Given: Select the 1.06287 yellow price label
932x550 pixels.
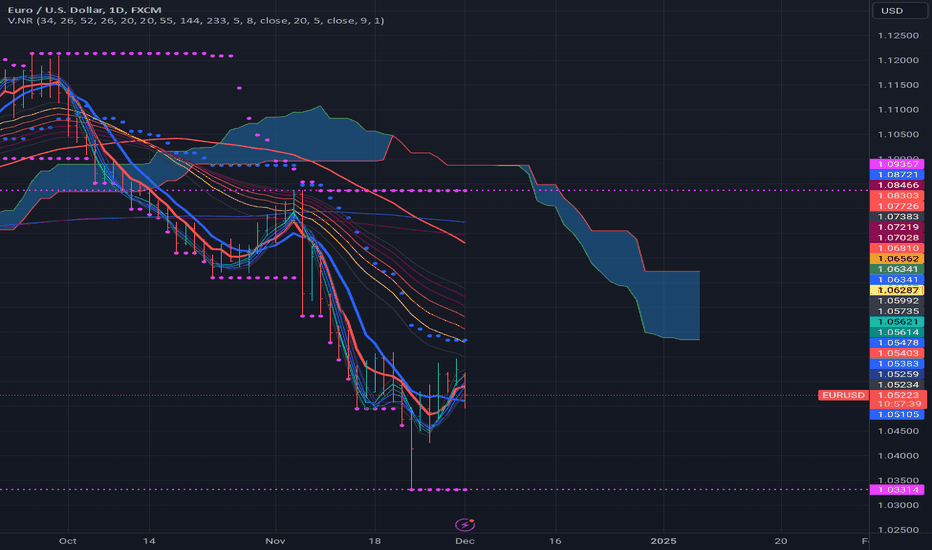Looking at the screenshot, I should pos(897,290).
